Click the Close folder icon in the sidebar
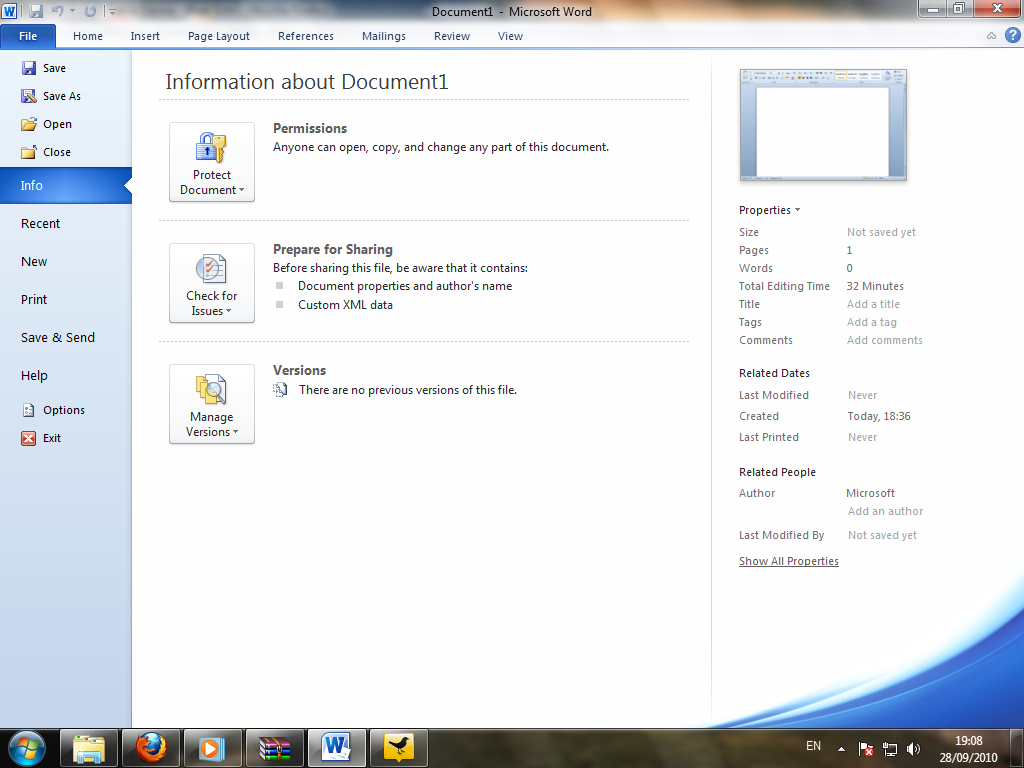1024x768 pixels. click(x=29, y=152)
